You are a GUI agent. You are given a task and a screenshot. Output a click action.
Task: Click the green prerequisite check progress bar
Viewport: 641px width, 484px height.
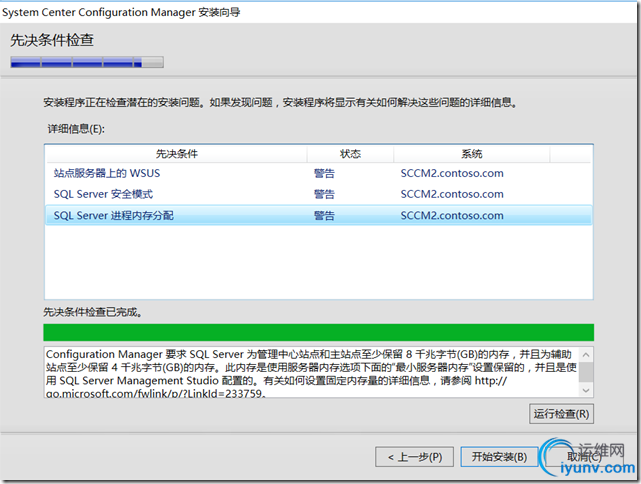coord(318,332)
